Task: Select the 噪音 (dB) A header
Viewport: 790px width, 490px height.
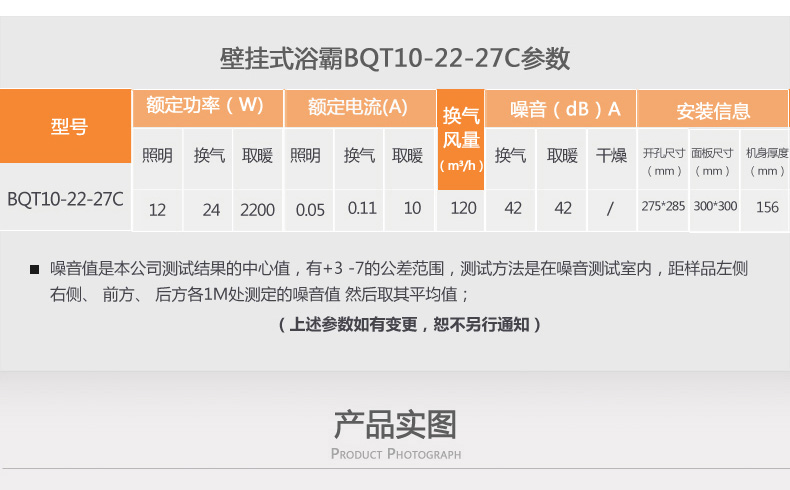Action: pos(560,109)
